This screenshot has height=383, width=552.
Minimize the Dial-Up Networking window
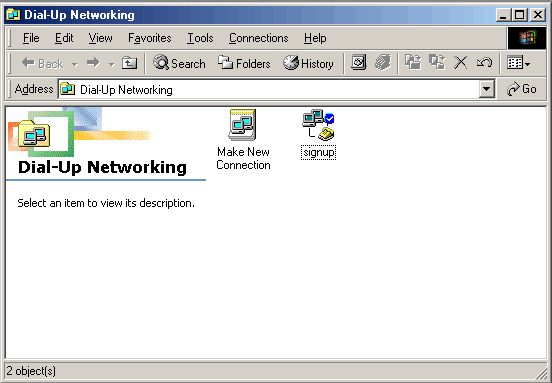(x=503, y=15)
